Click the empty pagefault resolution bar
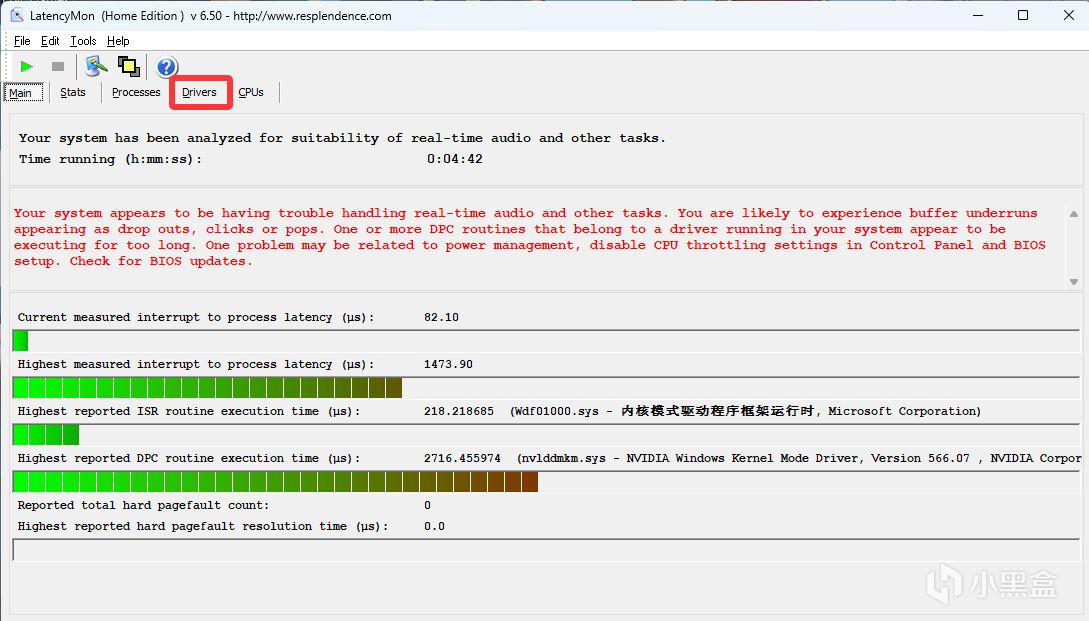The height and width of the screenshot is (621, 1089). pyautogui.click(x=546, y=549)
